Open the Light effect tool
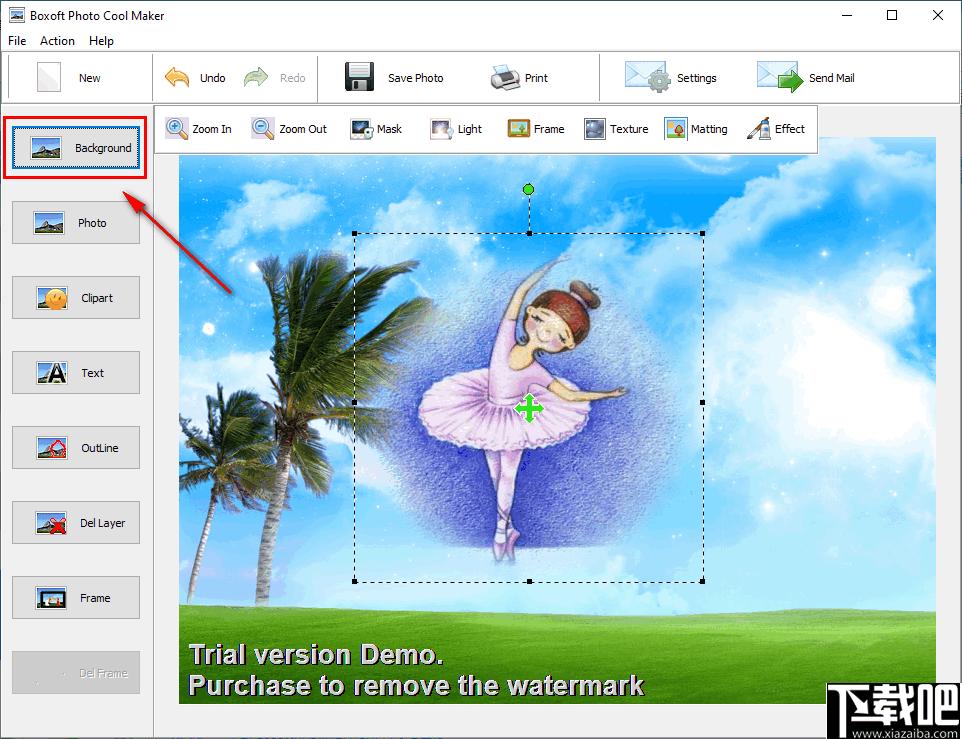The width and height of the screenshot is (962, 739). tap(456, 129)
